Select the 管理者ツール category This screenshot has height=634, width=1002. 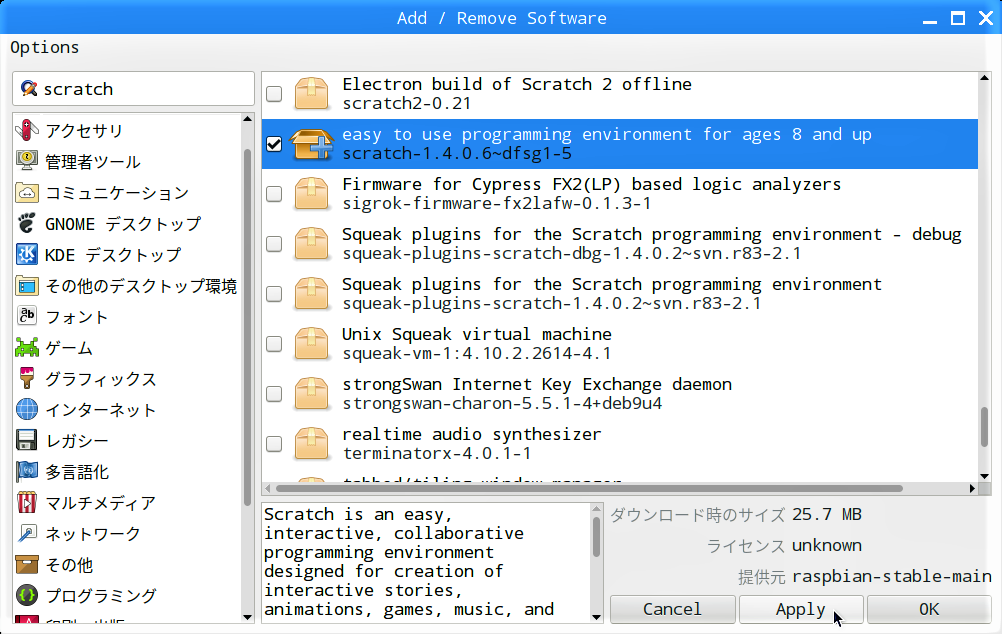pos(127,161)
